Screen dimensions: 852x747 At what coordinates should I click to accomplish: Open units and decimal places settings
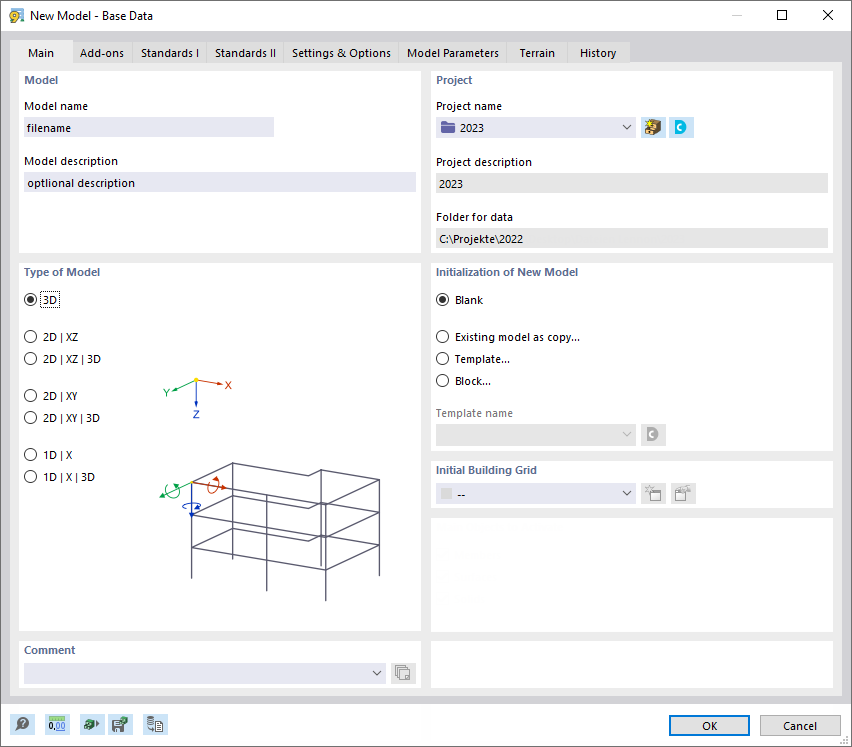[57, 724]
